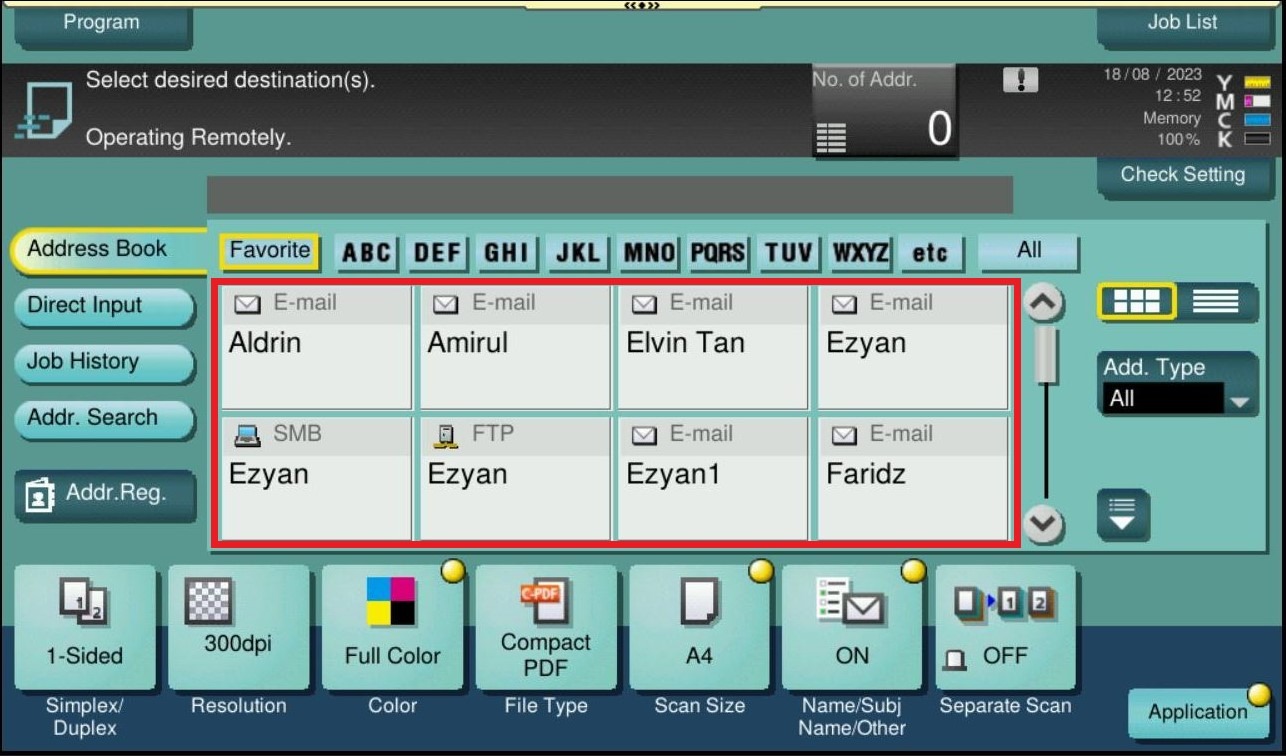
Task: Open the A4 Scan Size setting
Action: click(x=699, y=626)
